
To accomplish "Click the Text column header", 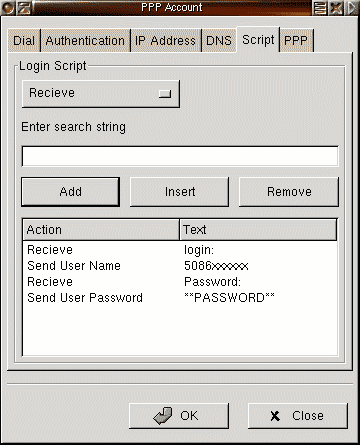I will point(258,230).
